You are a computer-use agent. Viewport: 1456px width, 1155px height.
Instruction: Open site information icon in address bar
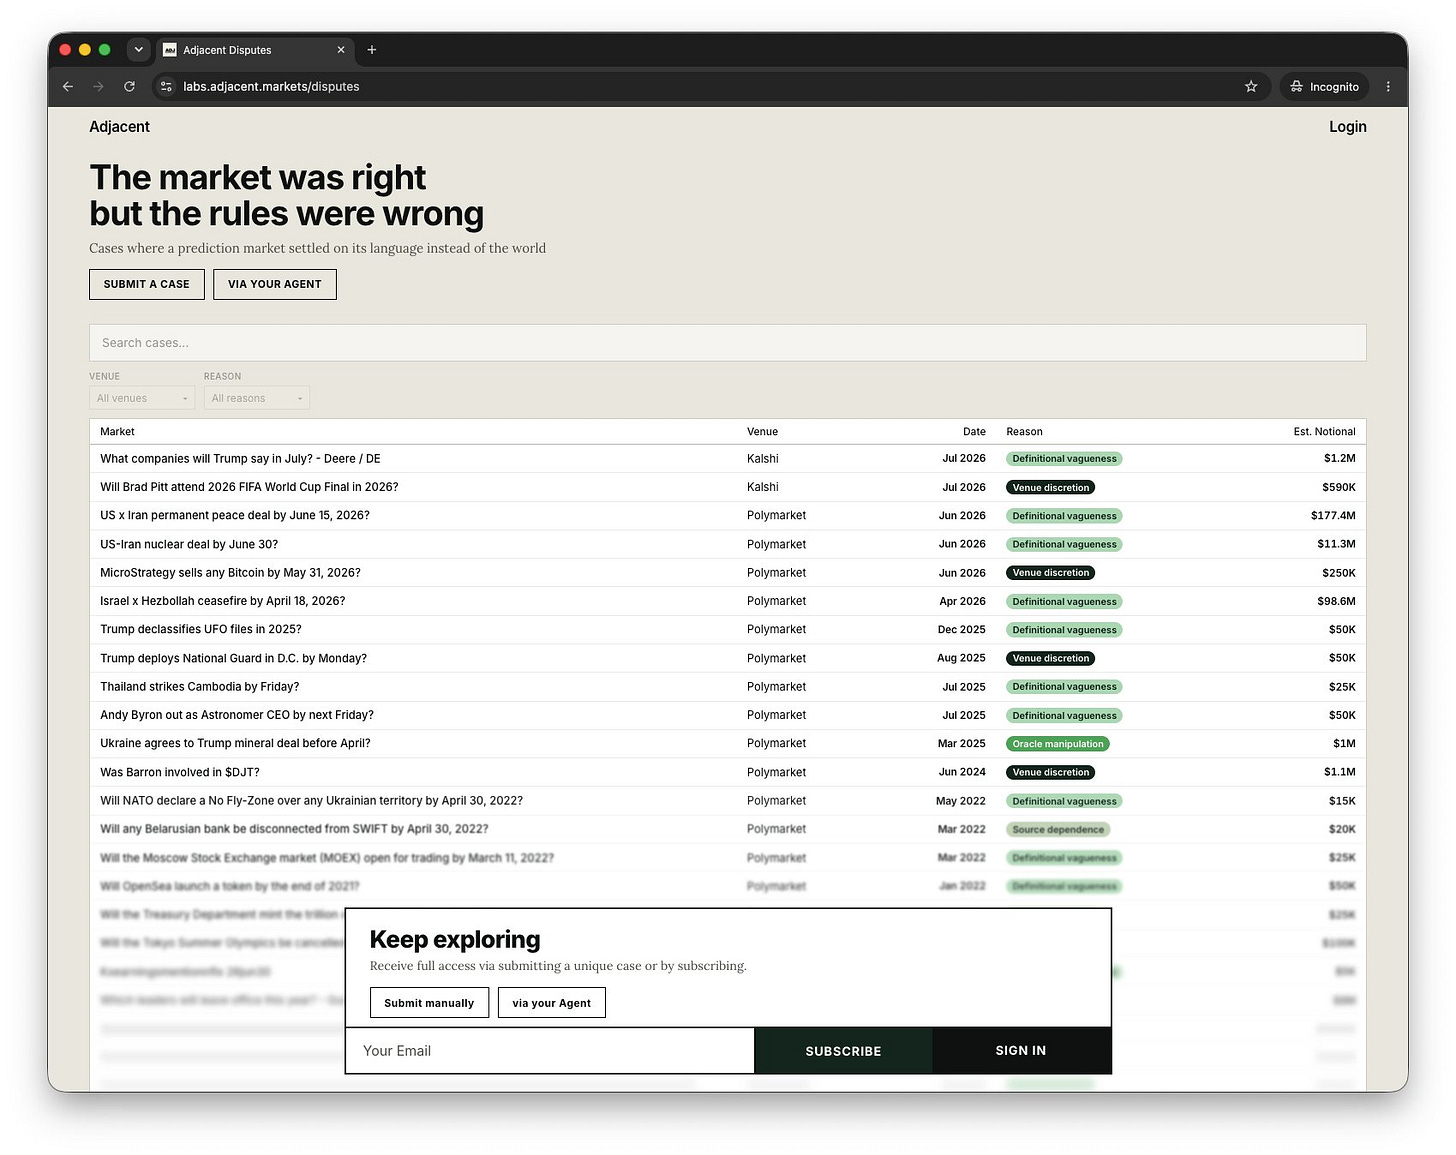[x=167, y=87]
